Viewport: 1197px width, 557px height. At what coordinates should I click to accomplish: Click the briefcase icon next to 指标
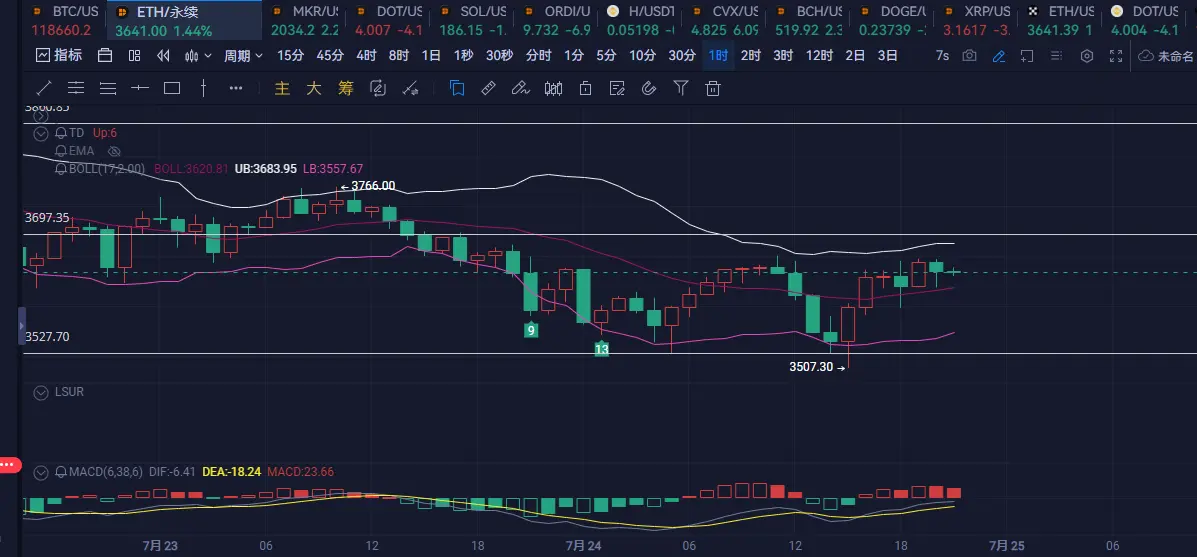pos(105,56)
